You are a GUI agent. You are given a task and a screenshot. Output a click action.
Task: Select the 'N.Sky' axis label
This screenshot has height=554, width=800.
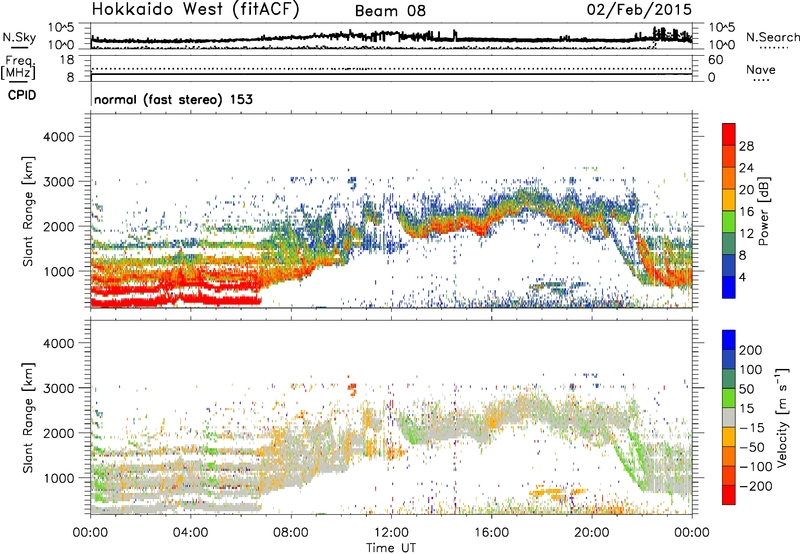19,37
